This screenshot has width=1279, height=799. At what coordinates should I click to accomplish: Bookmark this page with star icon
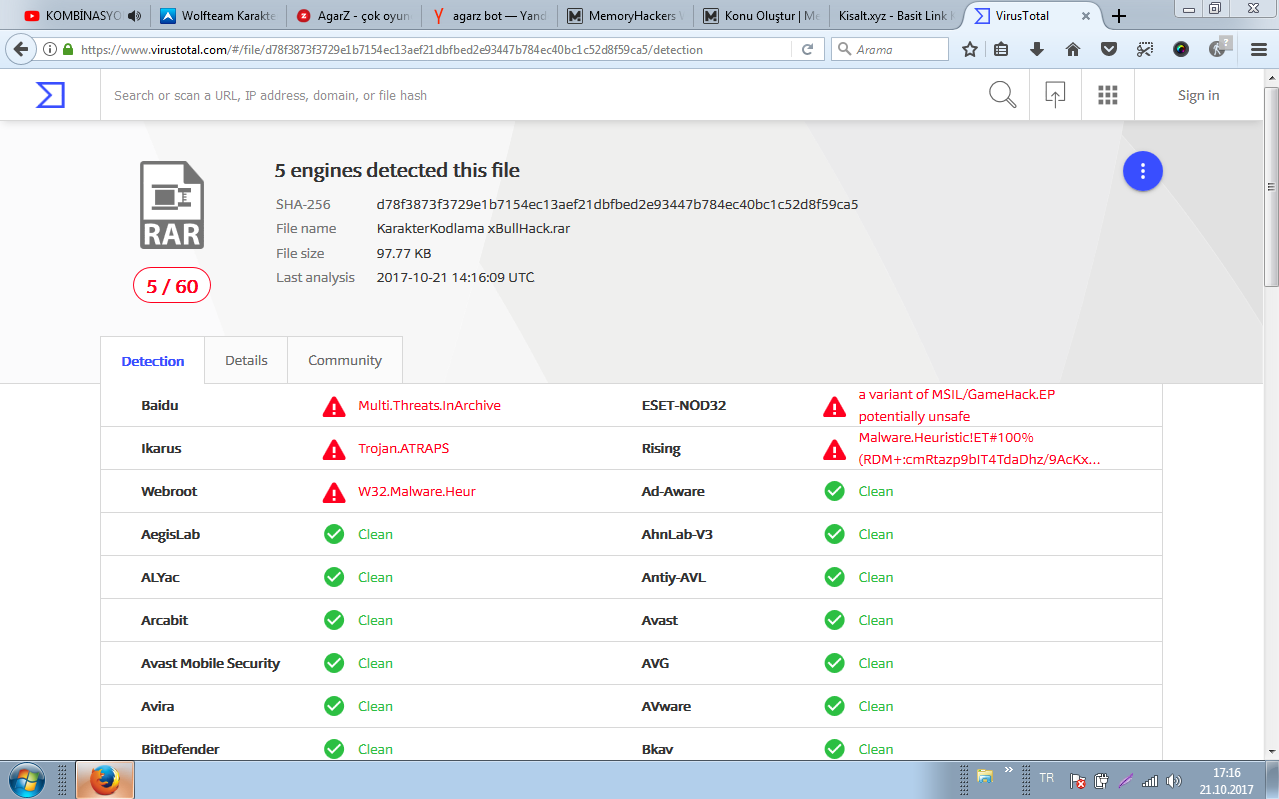969,49
